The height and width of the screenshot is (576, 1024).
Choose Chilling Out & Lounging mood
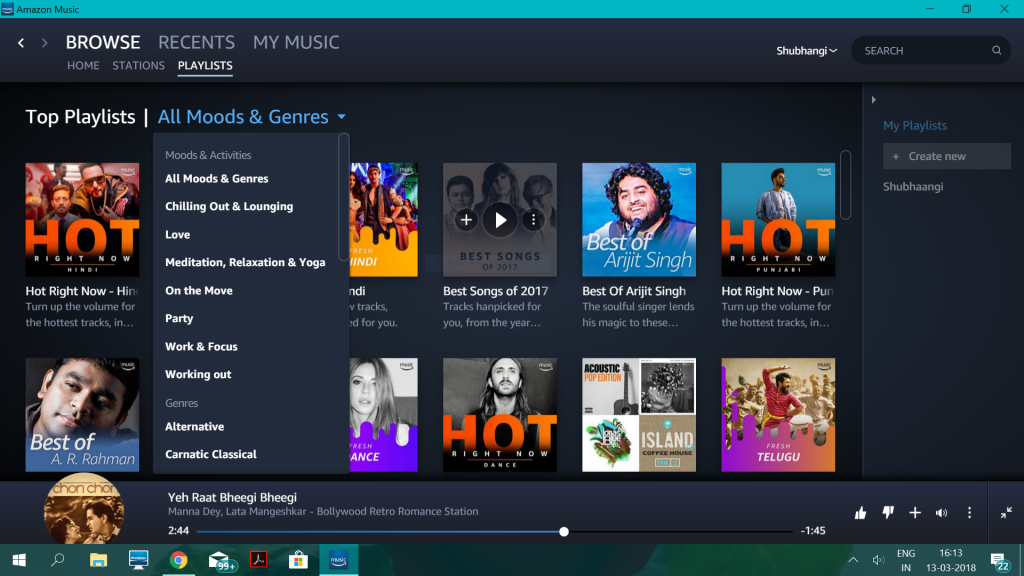tap(229, 206)
